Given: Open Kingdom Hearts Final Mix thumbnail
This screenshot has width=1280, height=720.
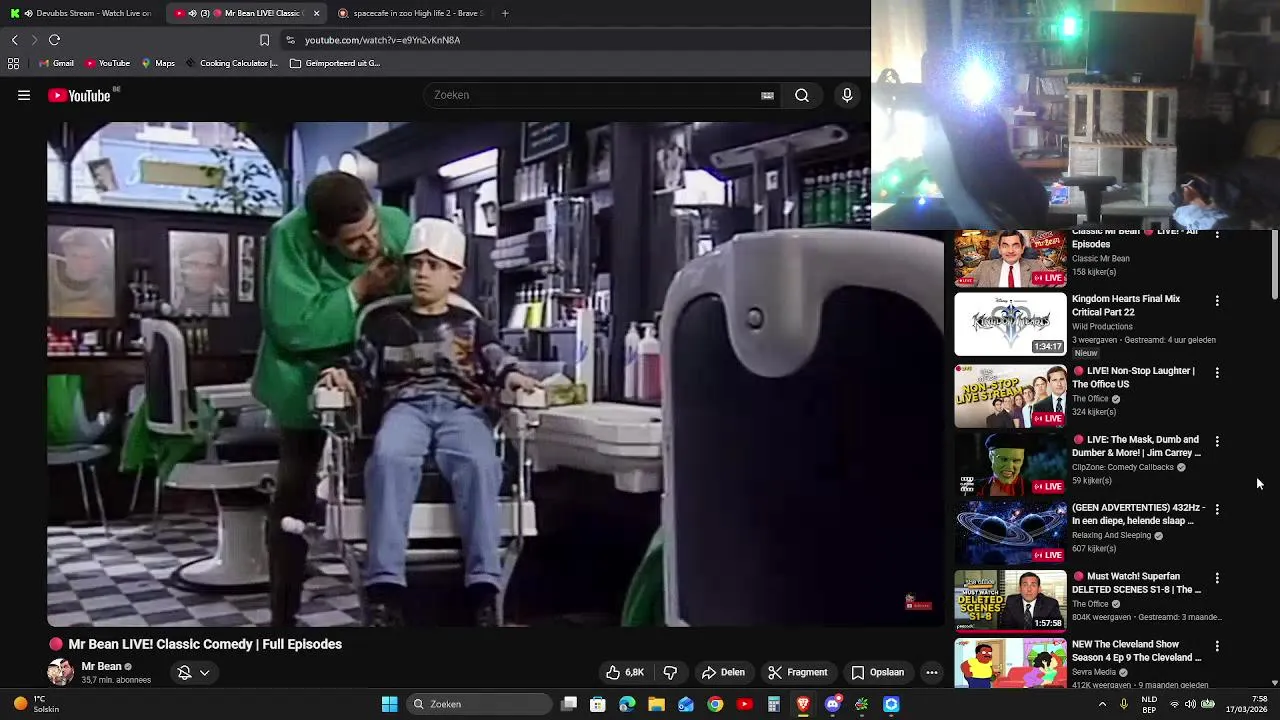Looking at the screenshot, I should click(x=1010, y=324).
